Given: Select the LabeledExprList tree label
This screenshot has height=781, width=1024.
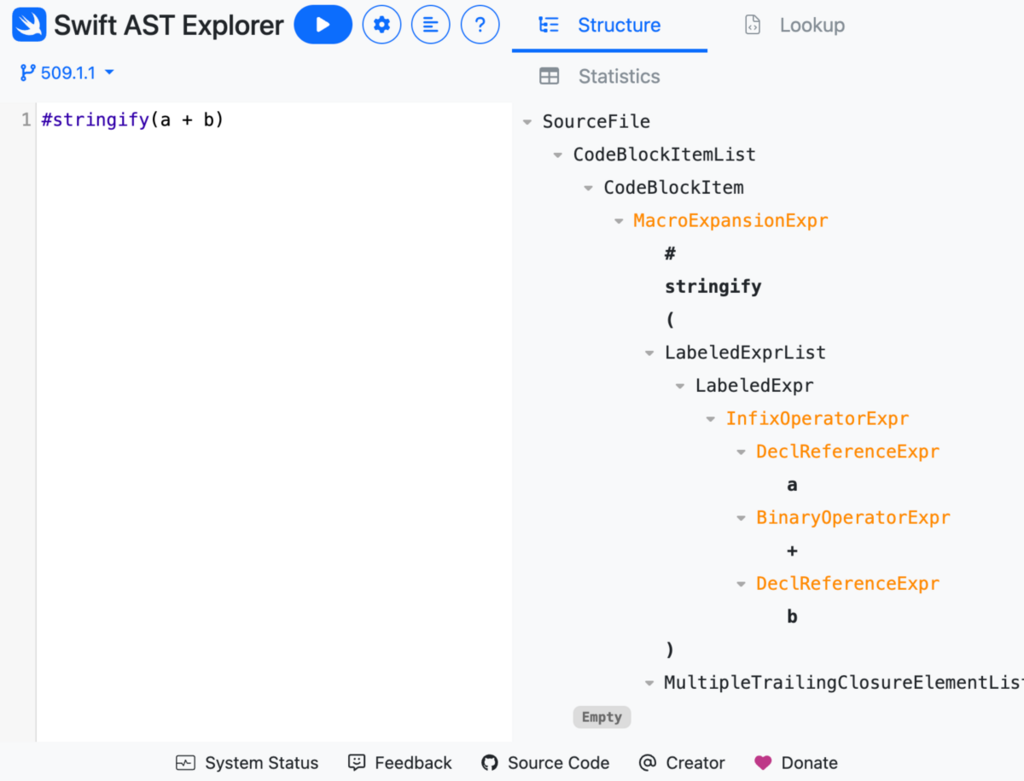Looking at the screenshot, I should pos(745,353).
